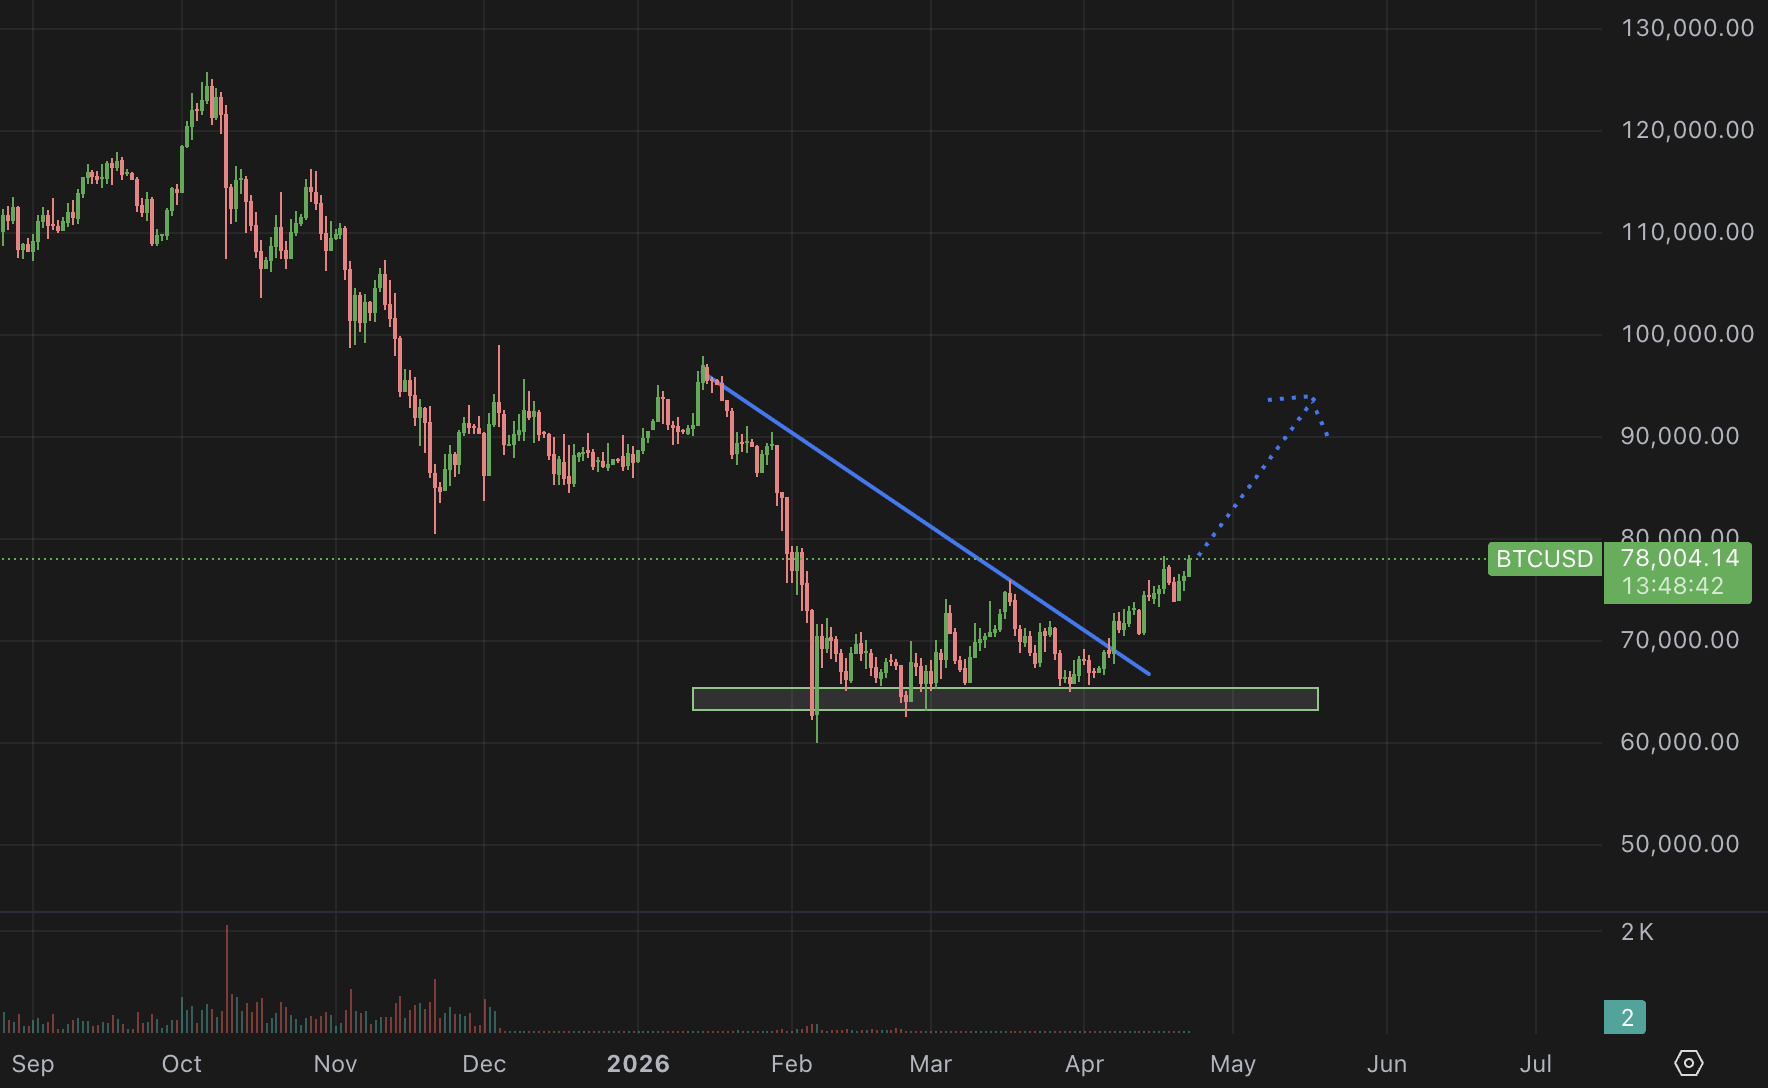The image size is (1768, 1088).
Task: Click the teal "2" badge in volume pane
Action: coord(1625,1017)
